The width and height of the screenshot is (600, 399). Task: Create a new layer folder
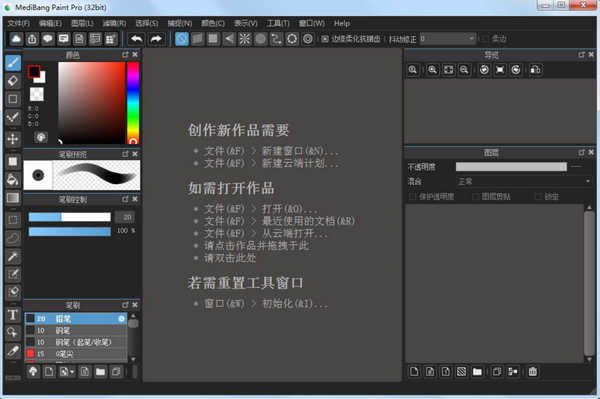coord(477,371)
